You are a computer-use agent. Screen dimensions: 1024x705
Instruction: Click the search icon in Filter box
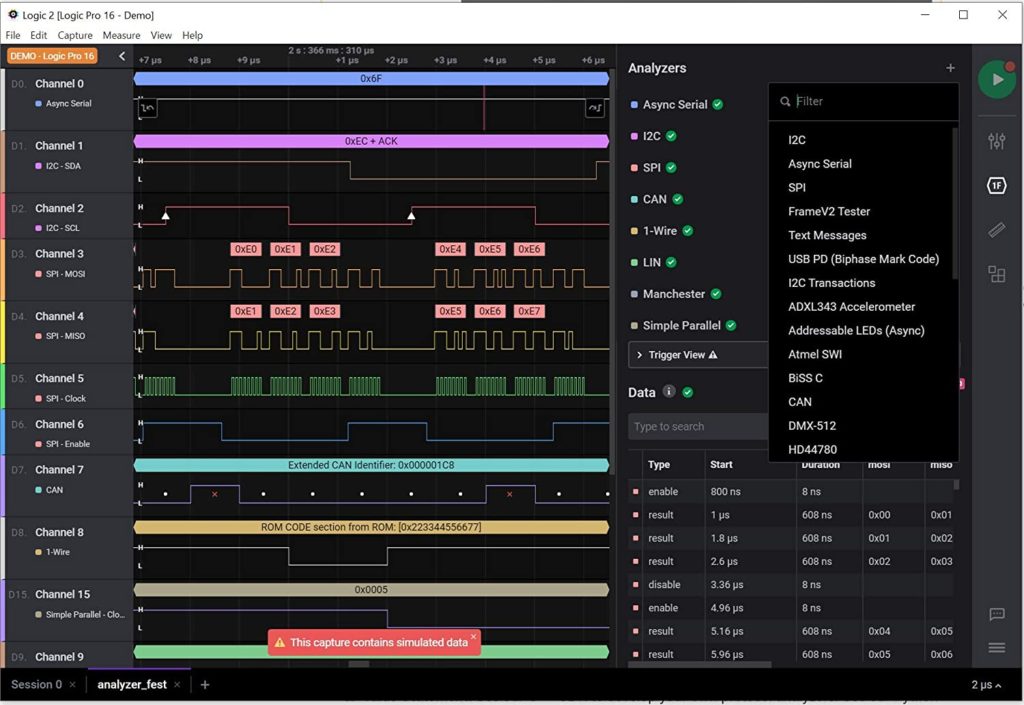coord(785,102)
